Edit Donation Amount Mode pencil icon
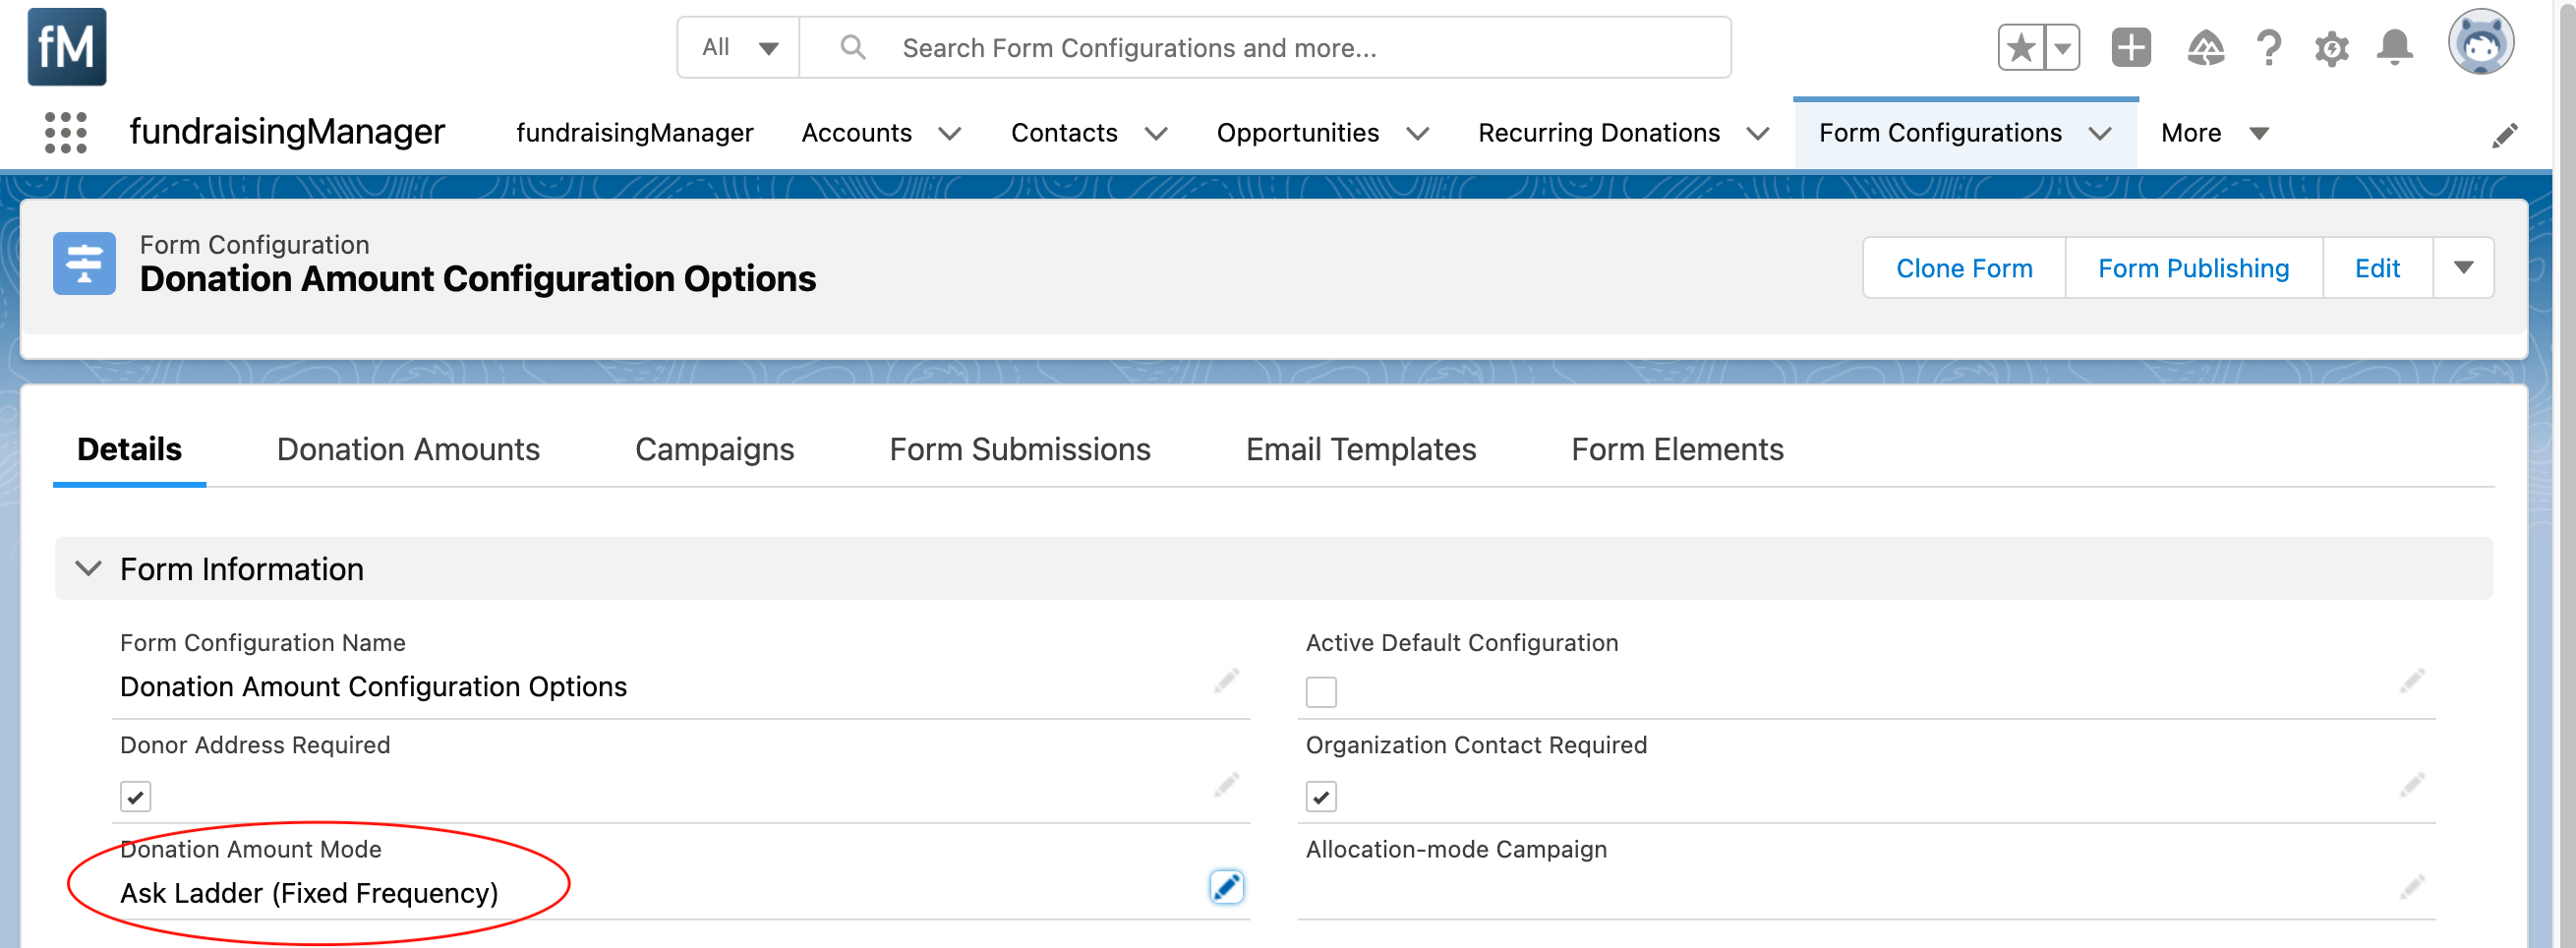 tap(1226, 887)
